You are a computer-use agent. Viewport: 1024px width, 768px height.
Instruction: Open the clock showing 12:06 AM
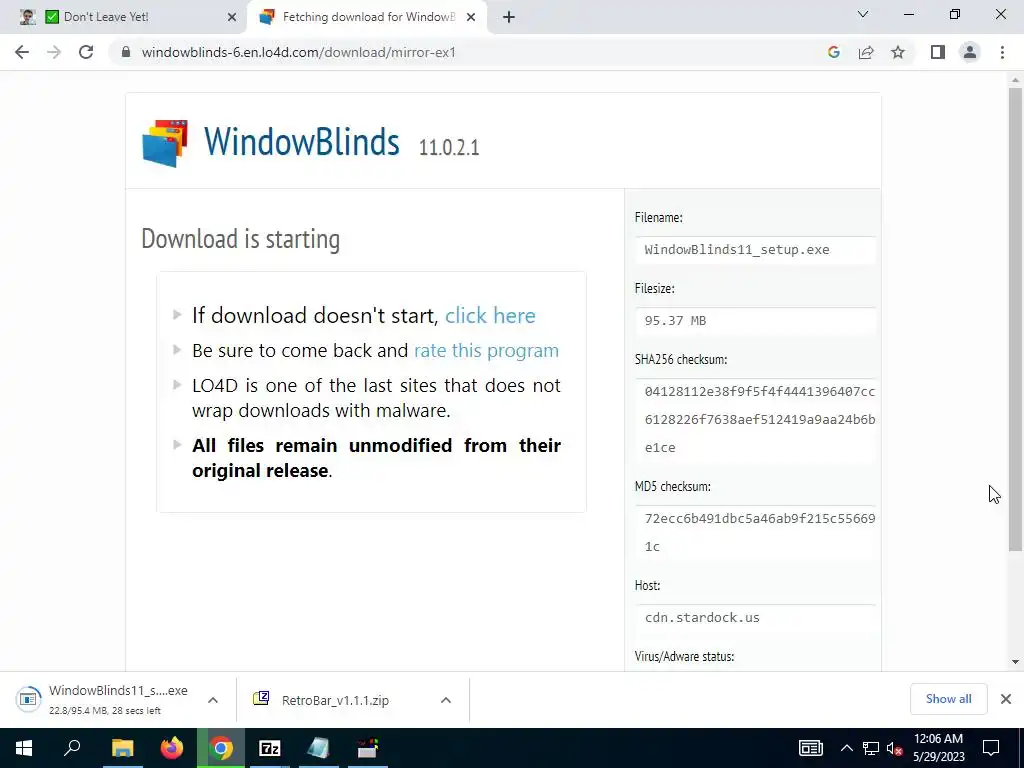[938, 748]
